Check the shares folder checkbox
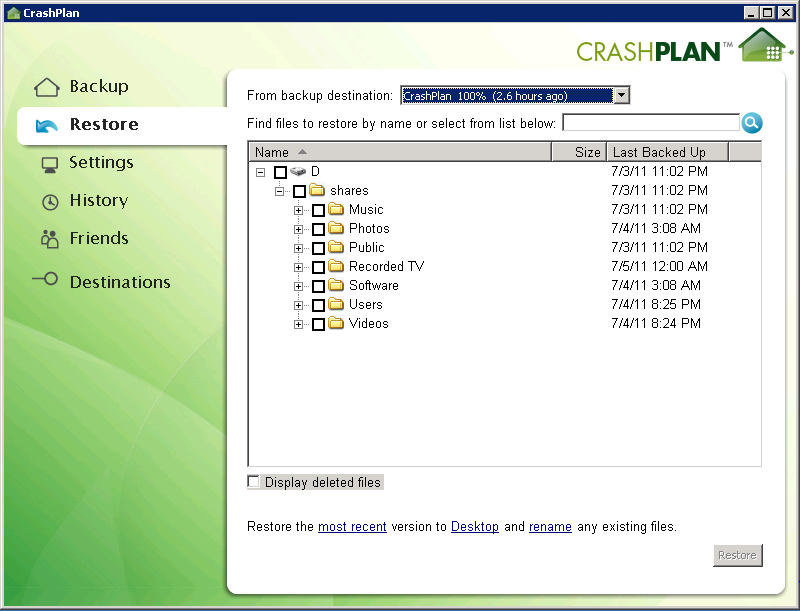Viewport: 800px width, 611px height. tap(299, 191)
